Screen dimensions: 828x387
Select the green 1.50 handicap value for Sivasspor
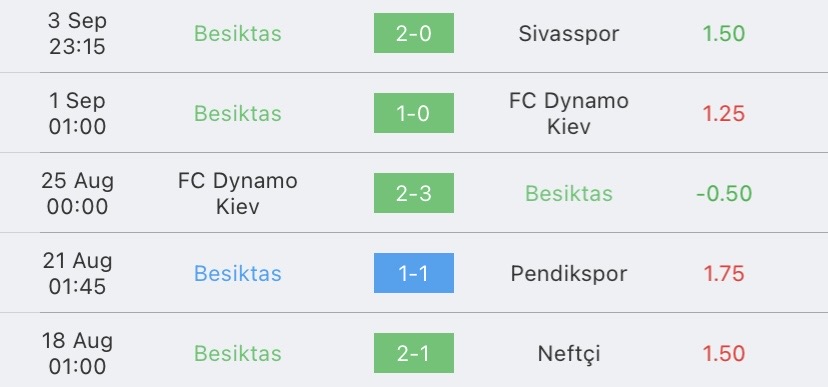coord(723,33)
